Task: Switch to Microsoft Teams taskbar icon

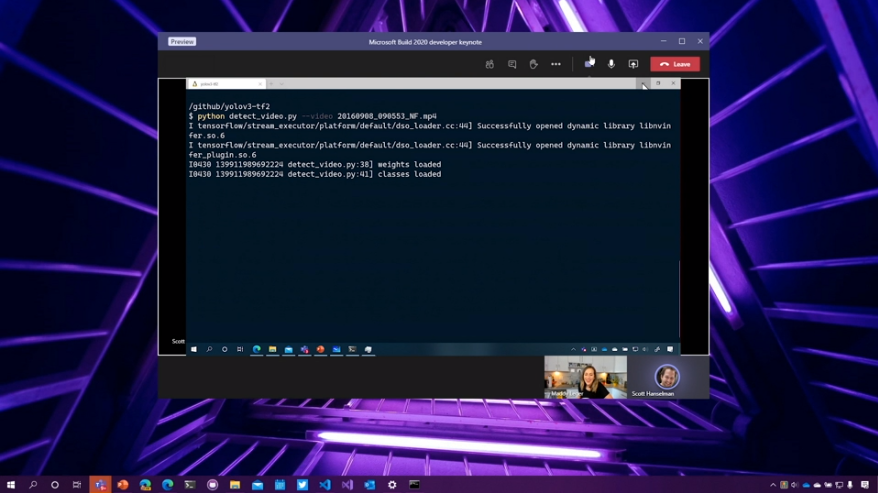Action: (100, 485)
